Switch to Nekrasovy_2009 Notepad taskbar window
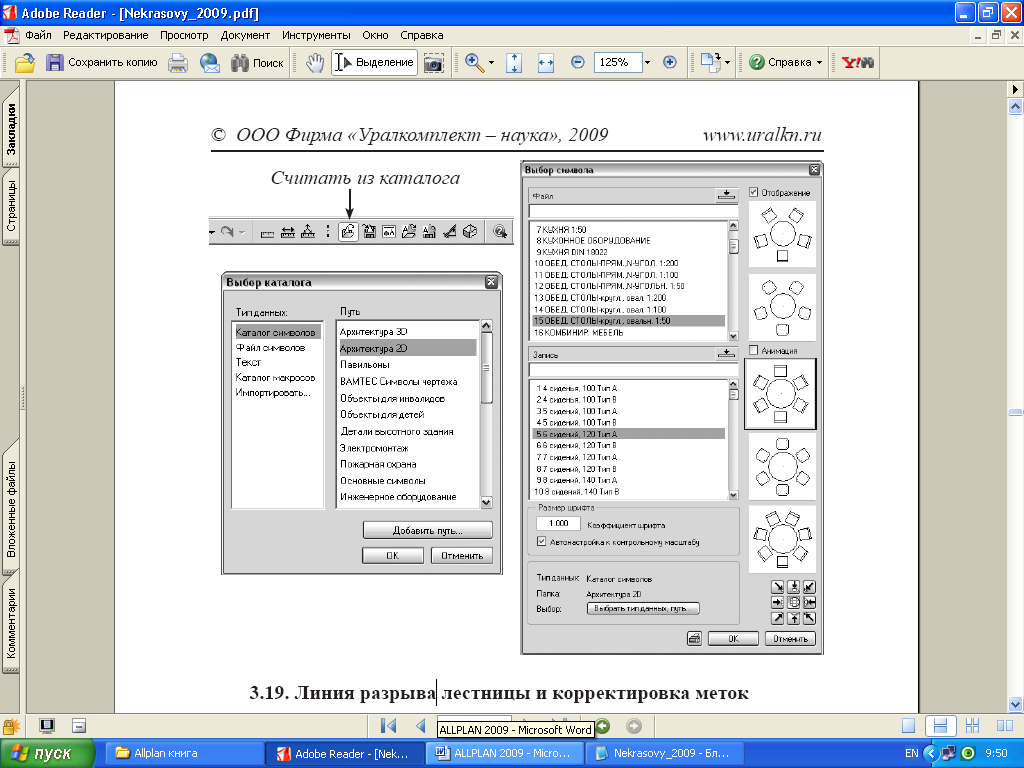The image size is (1024, 768). [x=666, y=754]
